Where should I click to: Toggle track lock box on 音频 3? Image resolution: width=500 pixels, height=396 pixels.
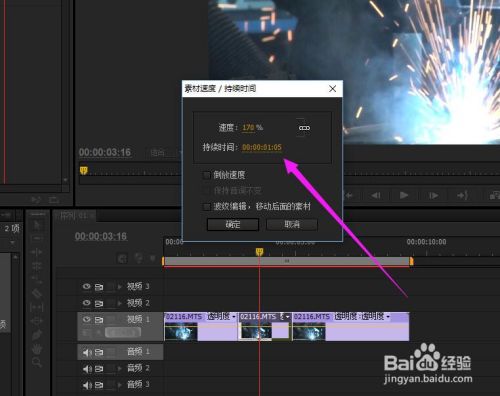pyautogui.click(x=111, y=385)
